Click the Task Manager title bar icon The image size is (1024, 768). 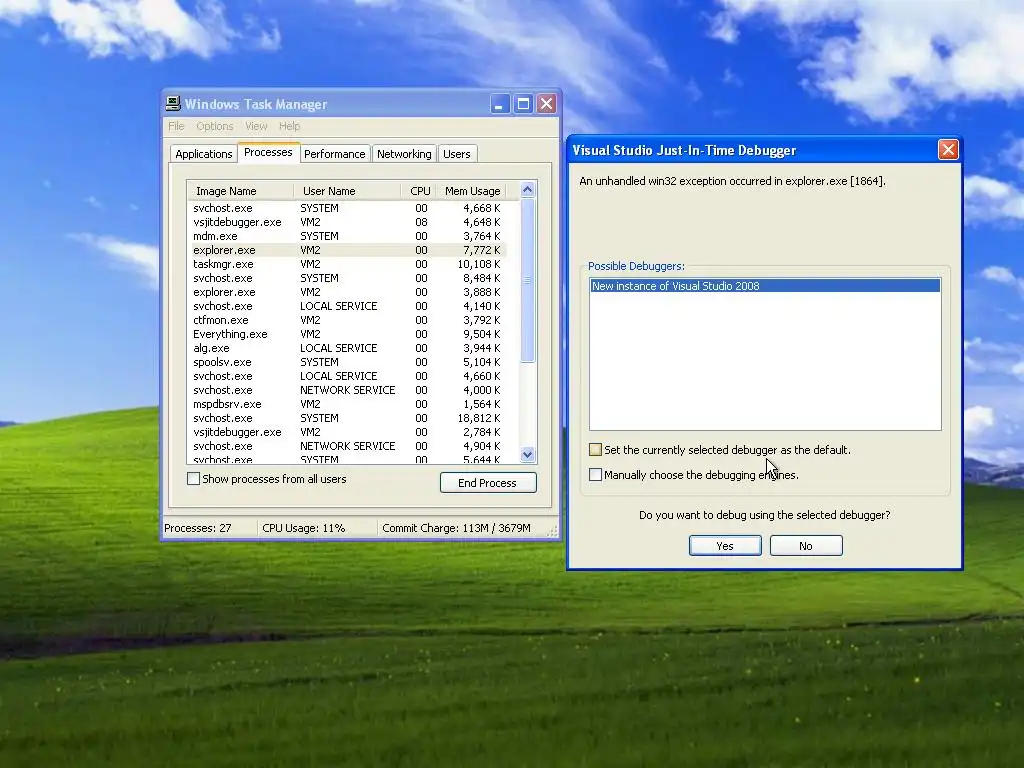point(173,103)
